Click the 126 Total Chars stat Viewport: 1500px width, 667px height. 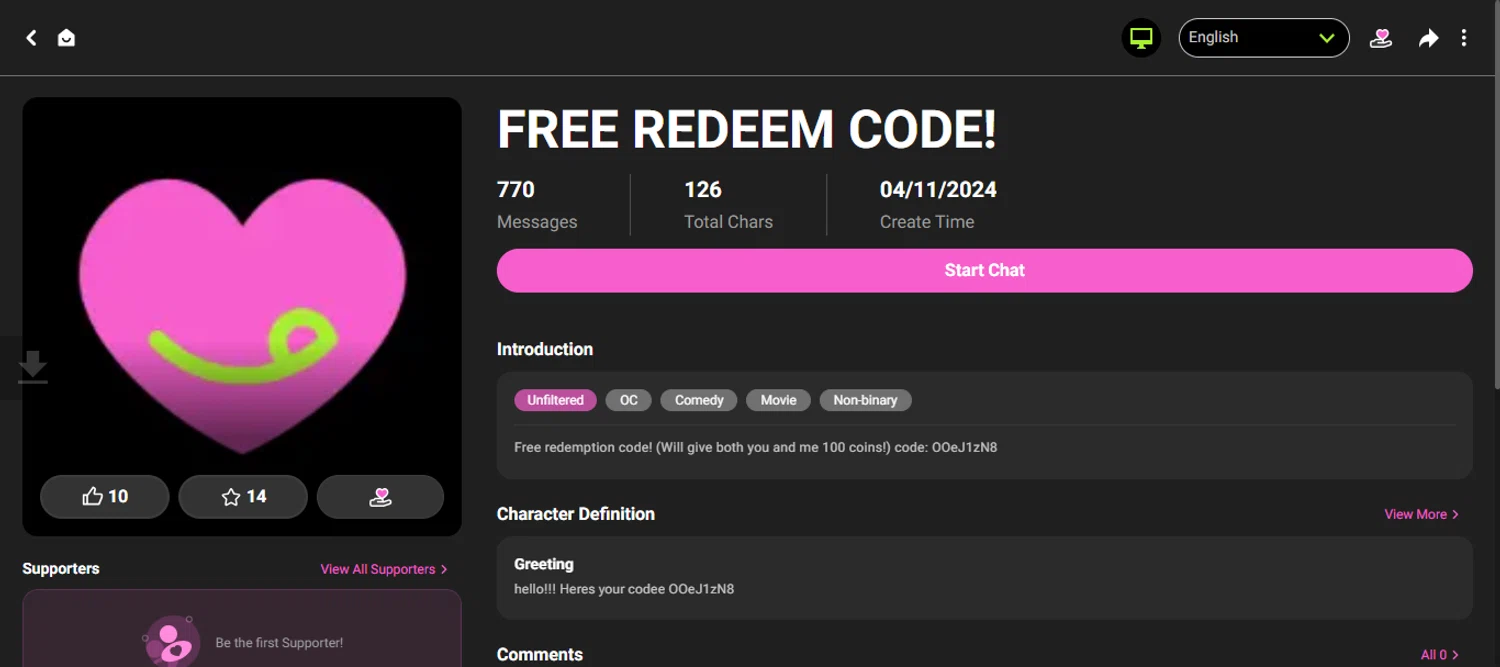[728, 205]
